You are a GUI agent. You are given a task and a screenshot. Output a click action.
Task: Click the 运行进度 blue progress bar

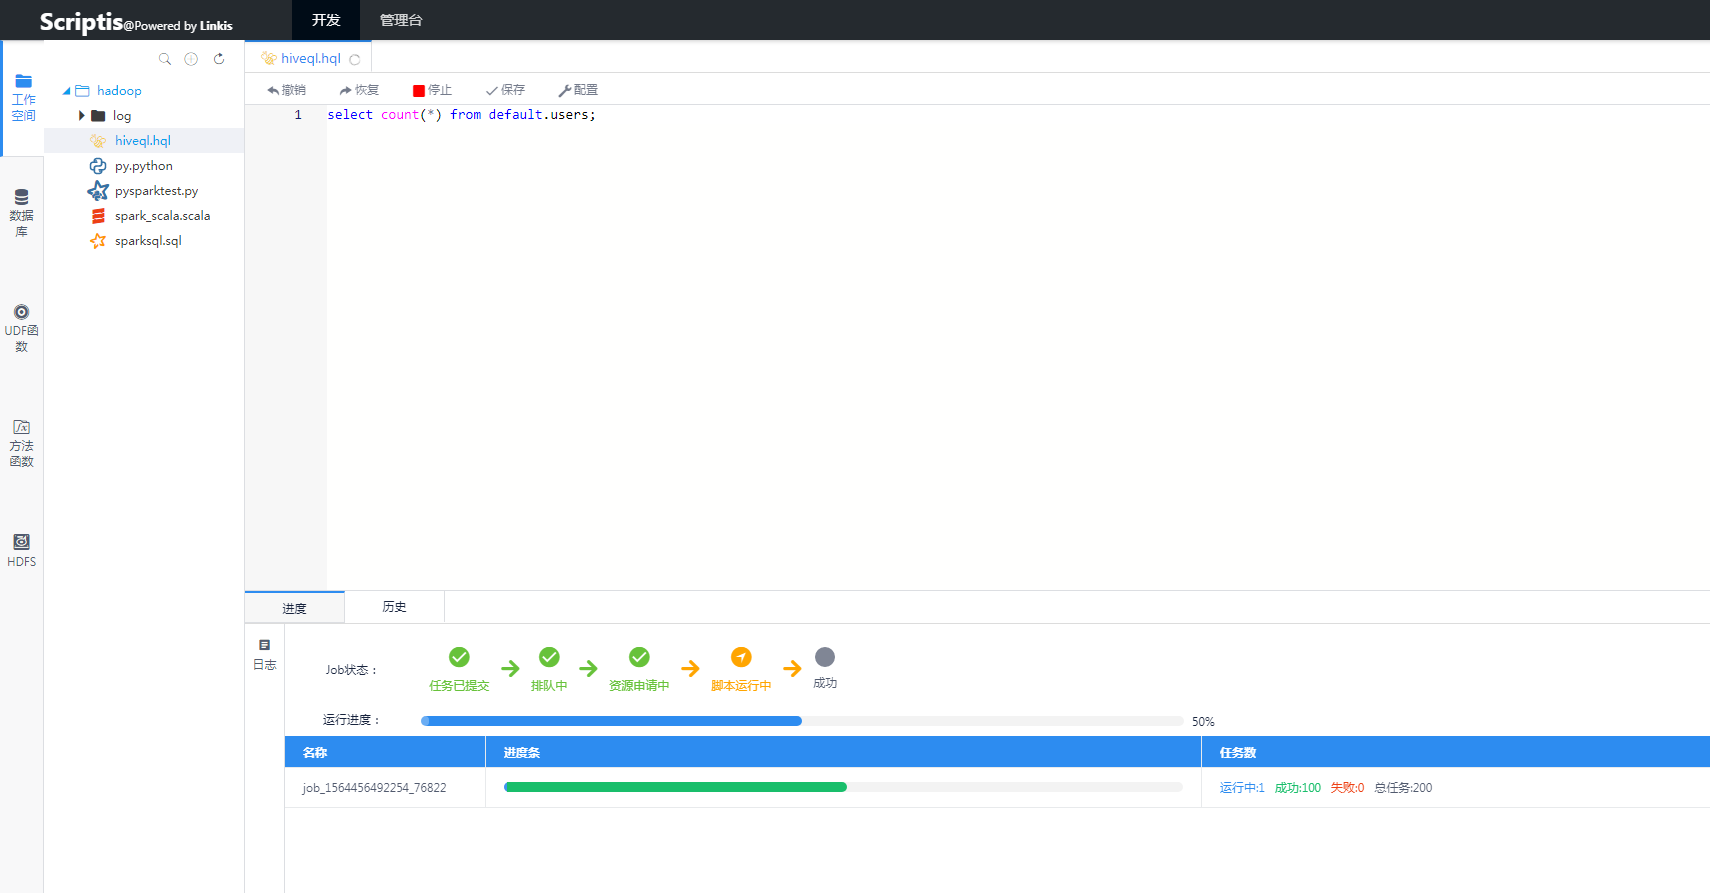pos(611,721)
